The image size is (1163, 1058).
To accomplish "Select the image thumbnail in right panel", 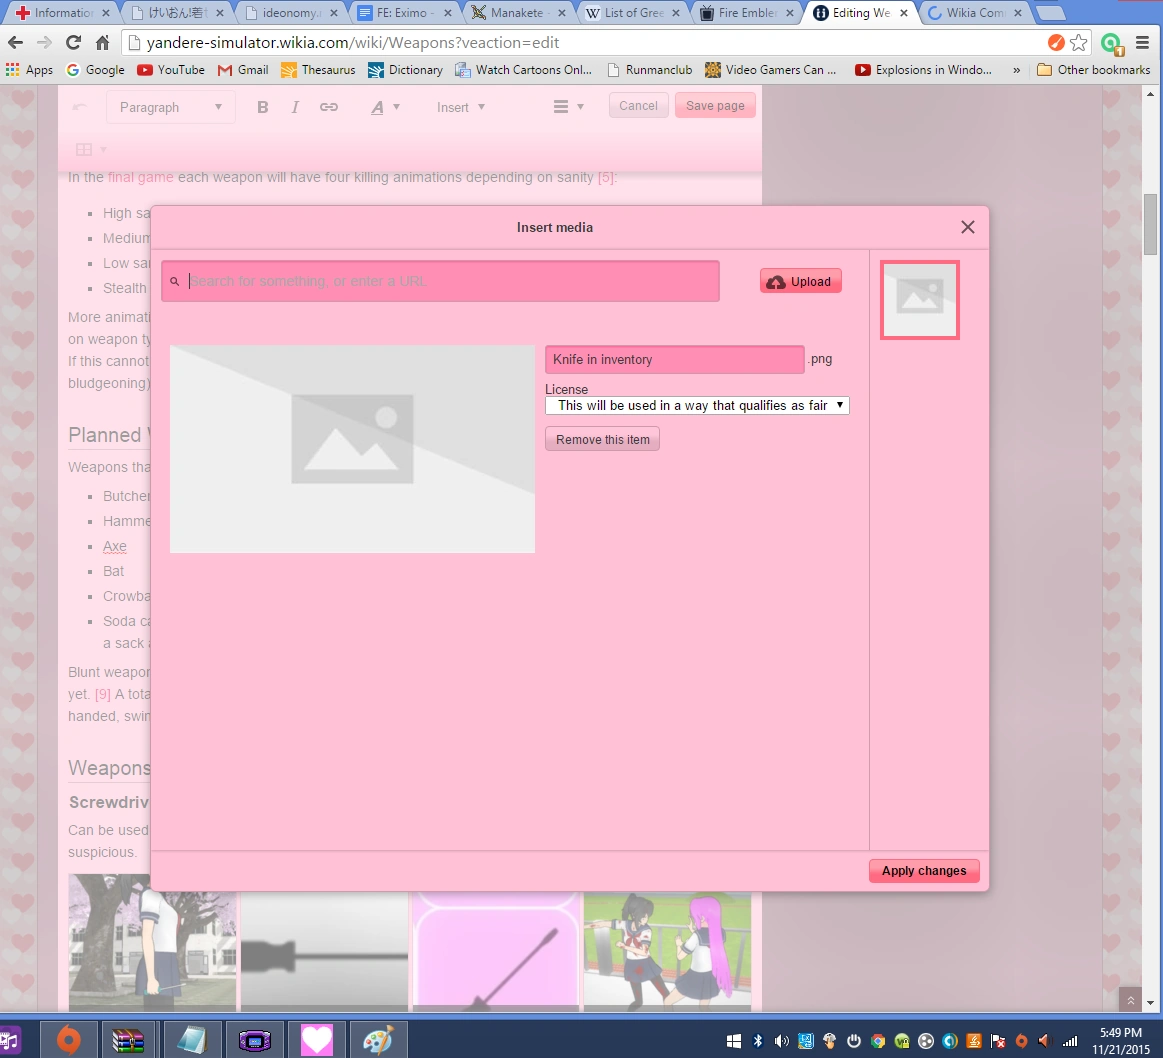I will 919,299.
